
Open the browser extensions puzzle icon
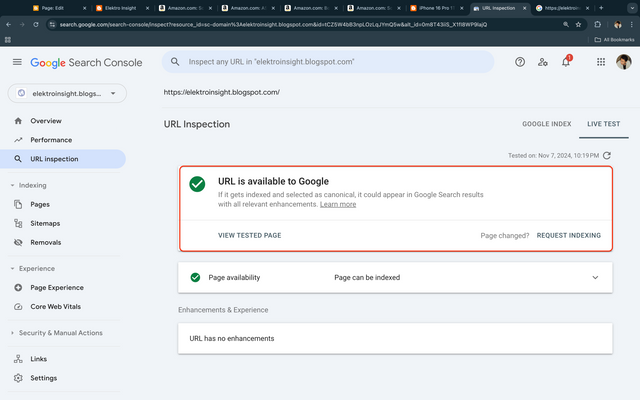click(x=598, y=24)
